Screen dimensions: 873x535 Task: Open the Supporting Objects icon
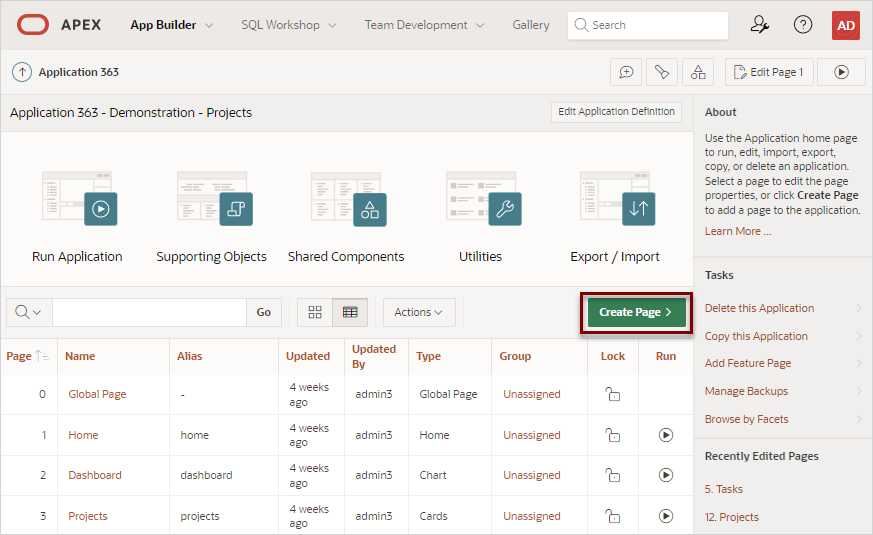point(214,199)
